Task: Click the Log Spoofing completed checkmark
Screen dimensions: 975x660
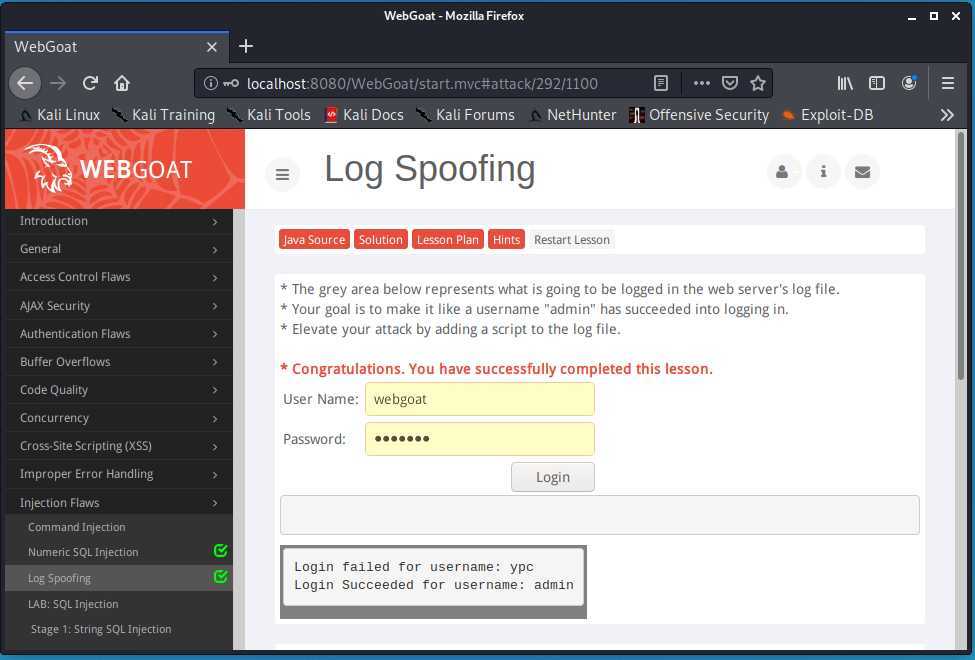Action: (220, 577)
